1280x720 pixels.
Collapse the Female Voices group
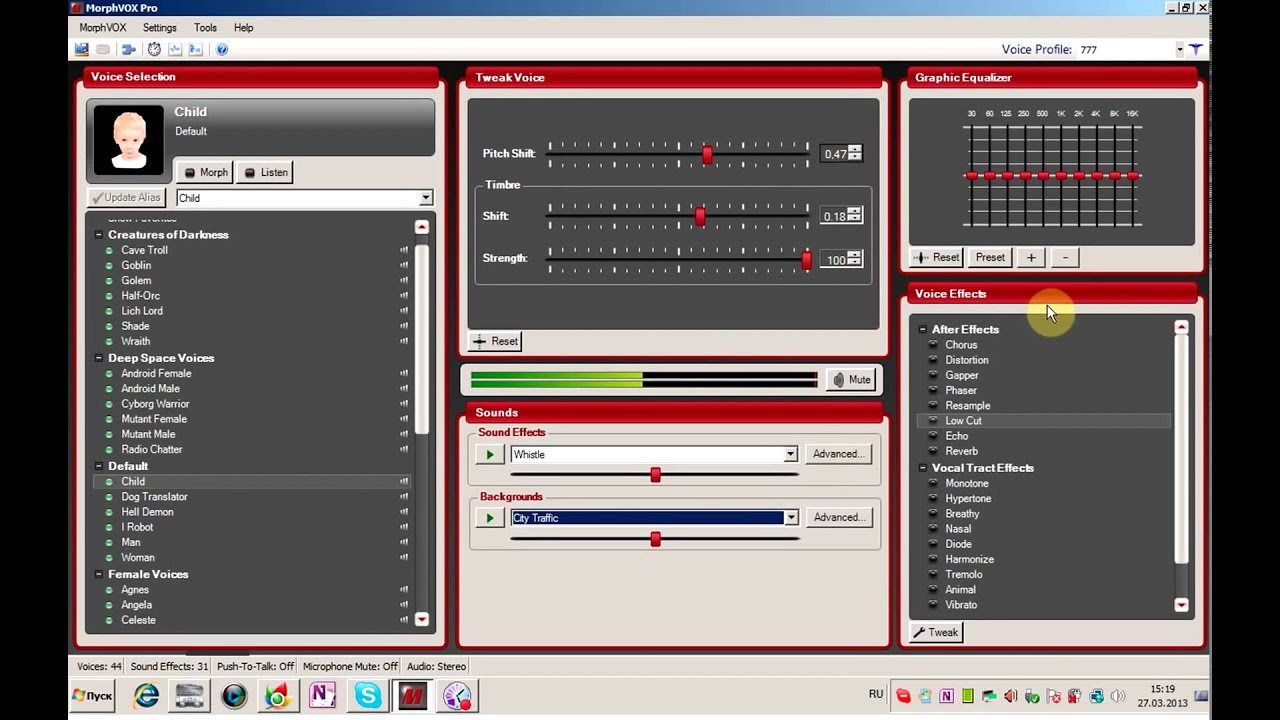click(x=98, y=574)
